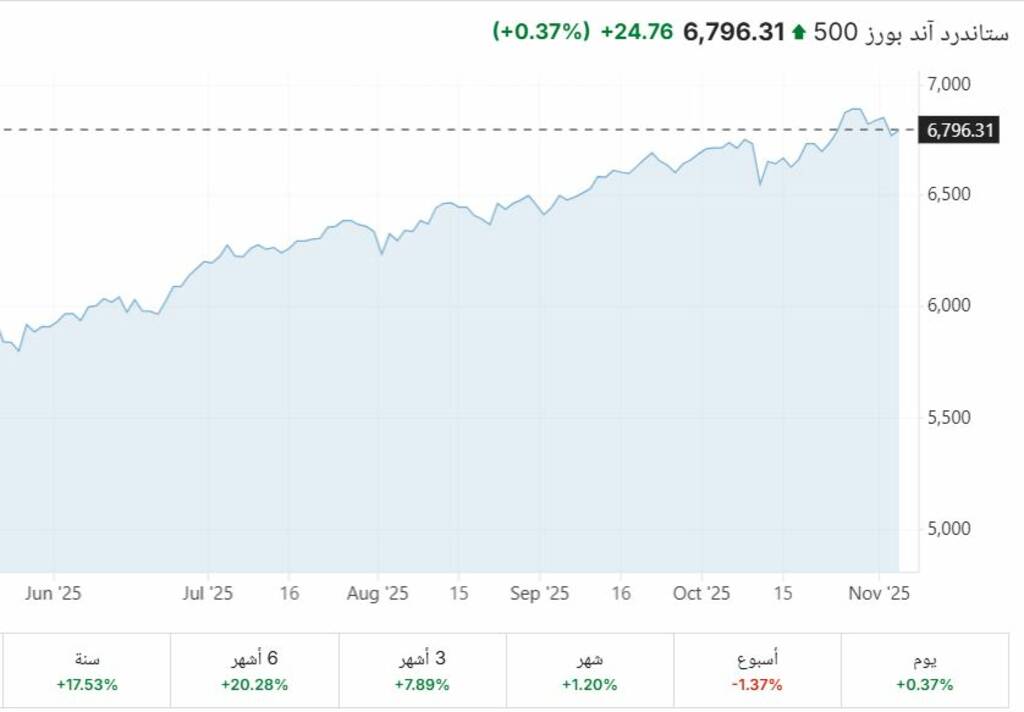Click the black 6,796.31 price tag on axis

pos(960,130)
